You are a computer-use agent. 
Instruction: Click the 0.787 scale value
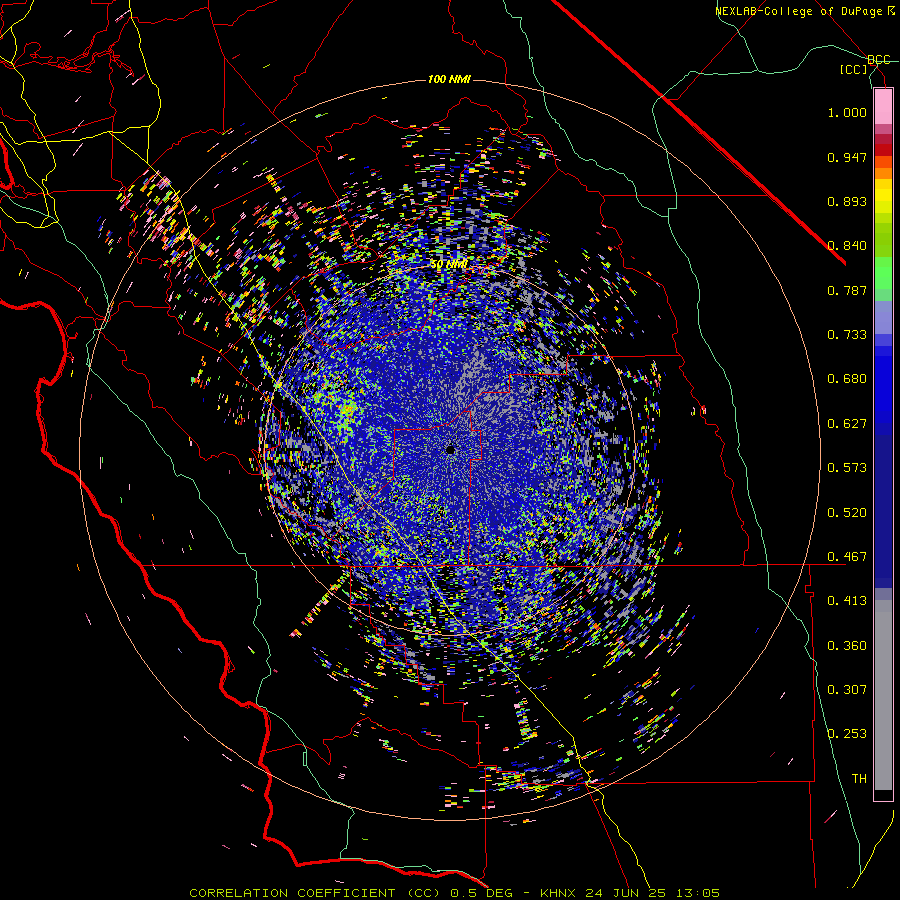pos(847,290)
